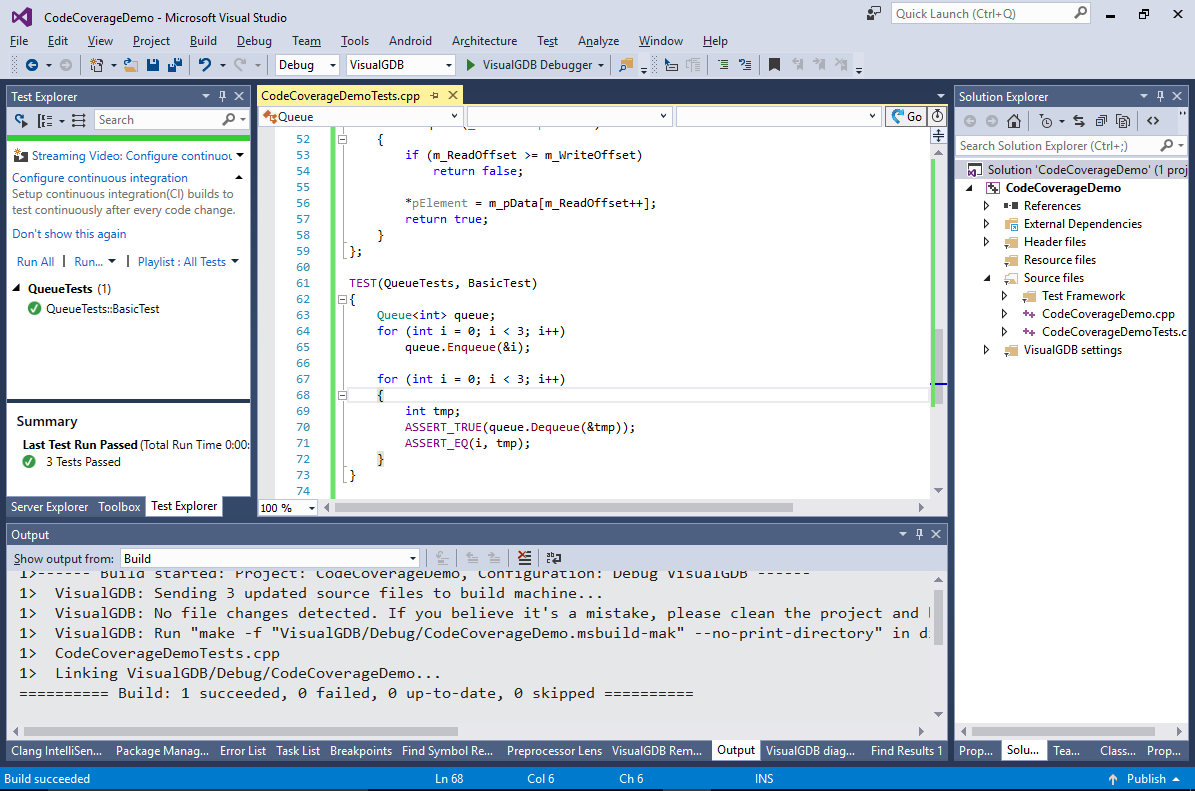This screenshot has height=791, width=1195.
Task: Click Streaming Video: Configure continuous link
Action: click(132, 155)
